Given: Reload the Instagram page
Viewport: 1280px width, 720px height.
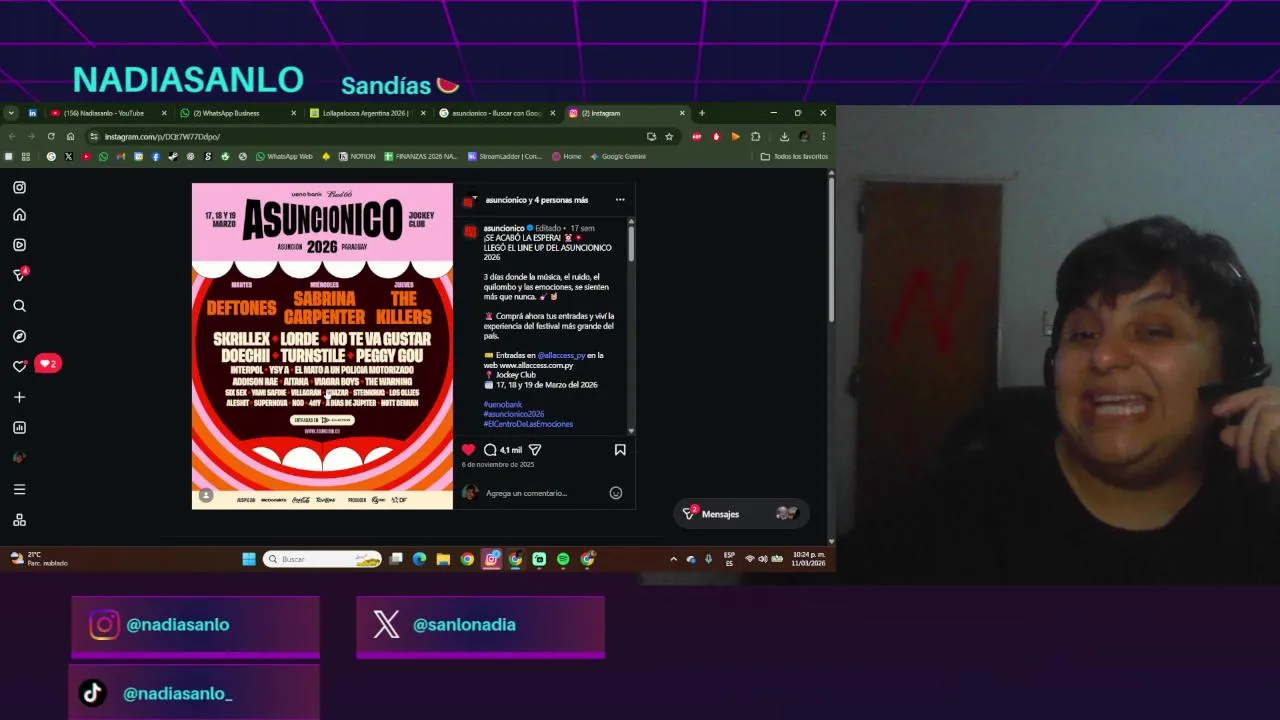Looking at the screenshot, I should [x=51, y=136].
